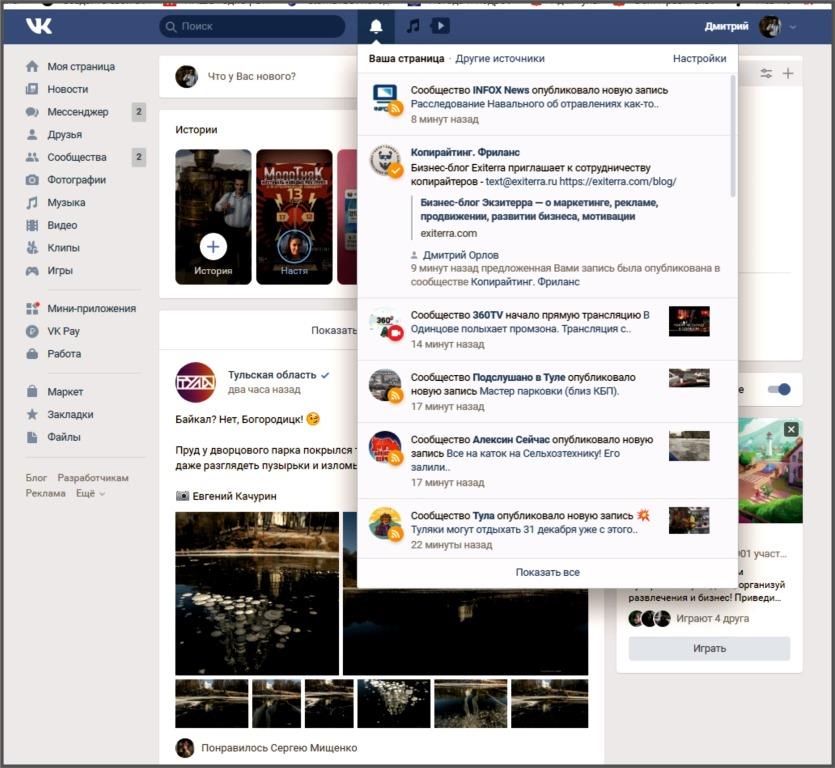Toggle the blue switch on right panel
The image size is (835, 768).
click(779, 389)
